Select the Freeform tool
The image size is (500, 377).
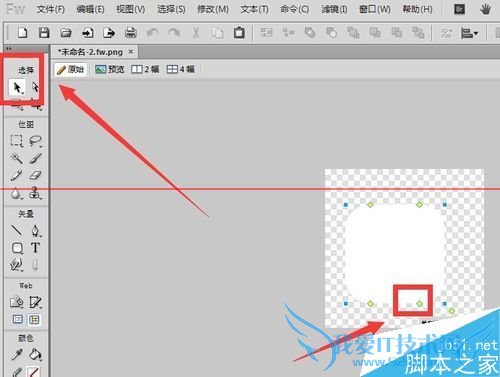coord(17,265)
